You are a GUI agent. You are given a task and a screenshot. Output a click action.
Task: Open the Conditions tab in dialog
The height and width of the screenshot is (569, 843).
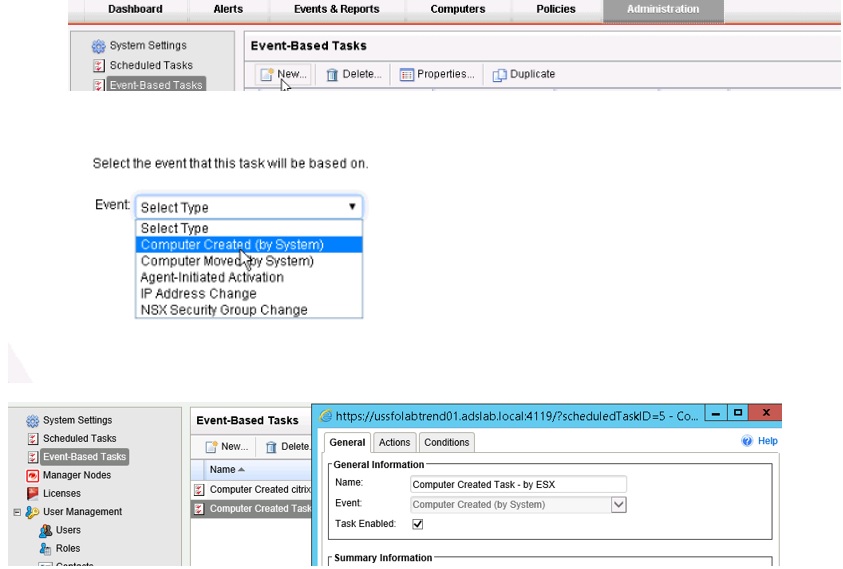tap(446, 442)
